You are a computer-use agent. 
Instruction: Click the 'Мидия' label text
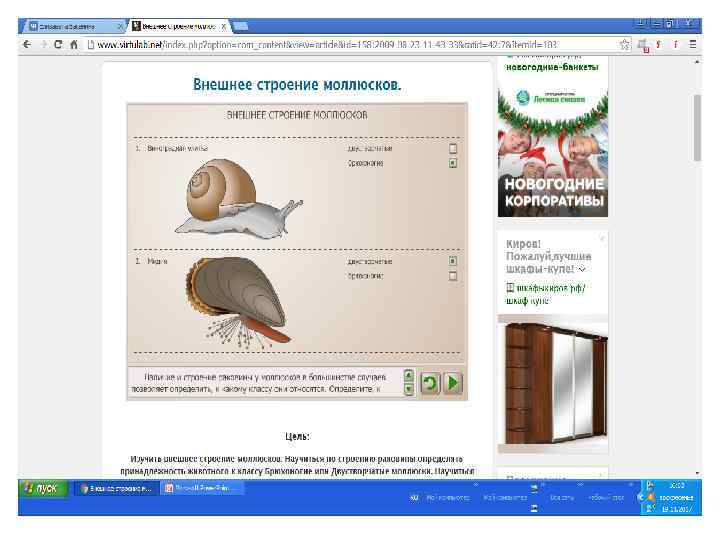[157, 261]
